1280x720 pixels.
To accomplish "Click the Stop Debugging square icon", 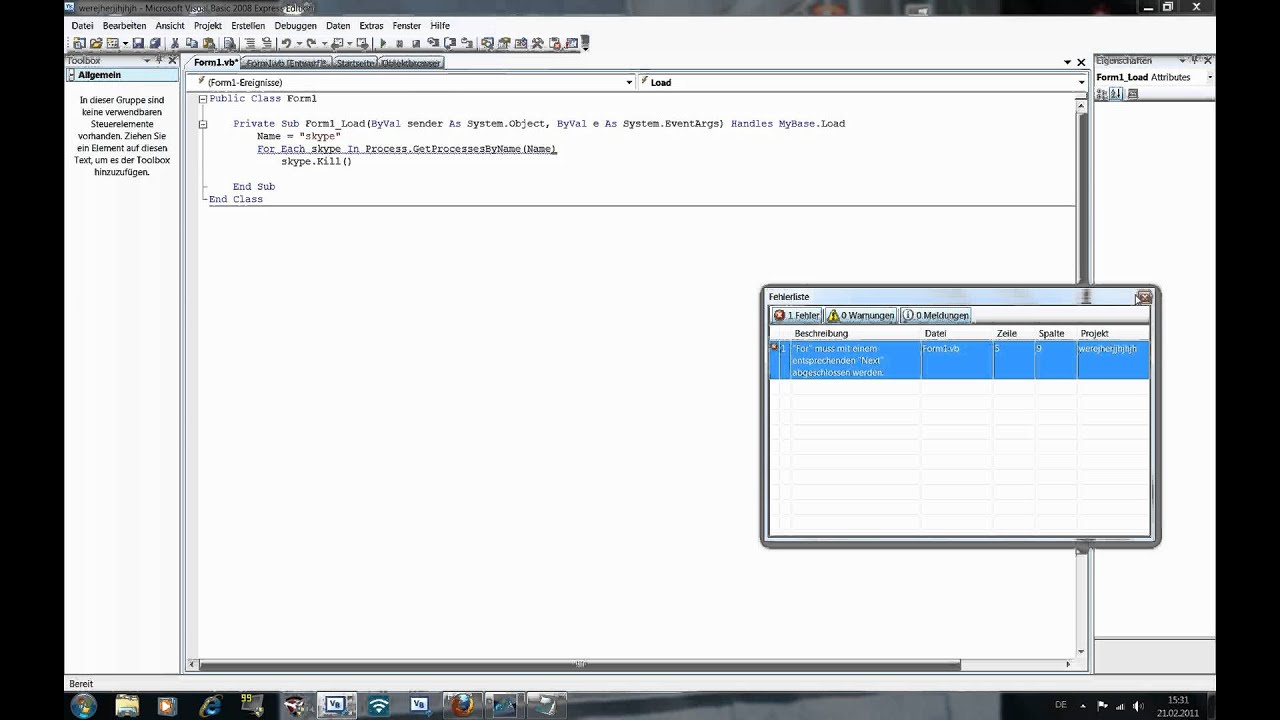I will click(x=416, y=43).
